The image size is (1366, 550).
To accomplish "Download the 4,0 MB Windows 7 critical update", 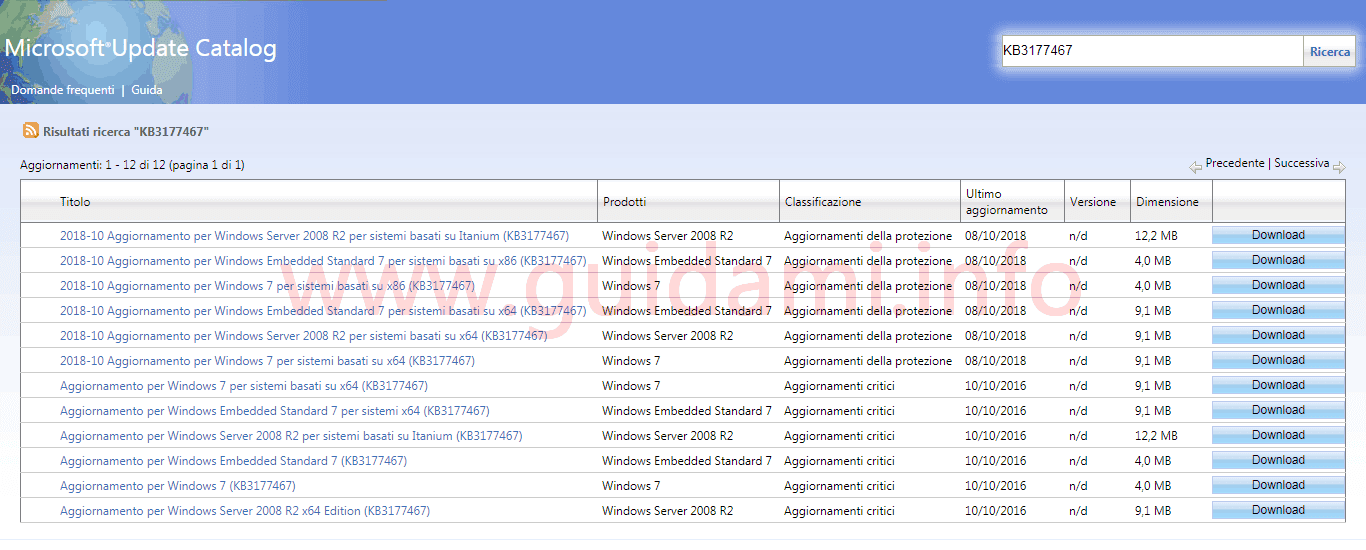I will click(x=1278, y=485).
